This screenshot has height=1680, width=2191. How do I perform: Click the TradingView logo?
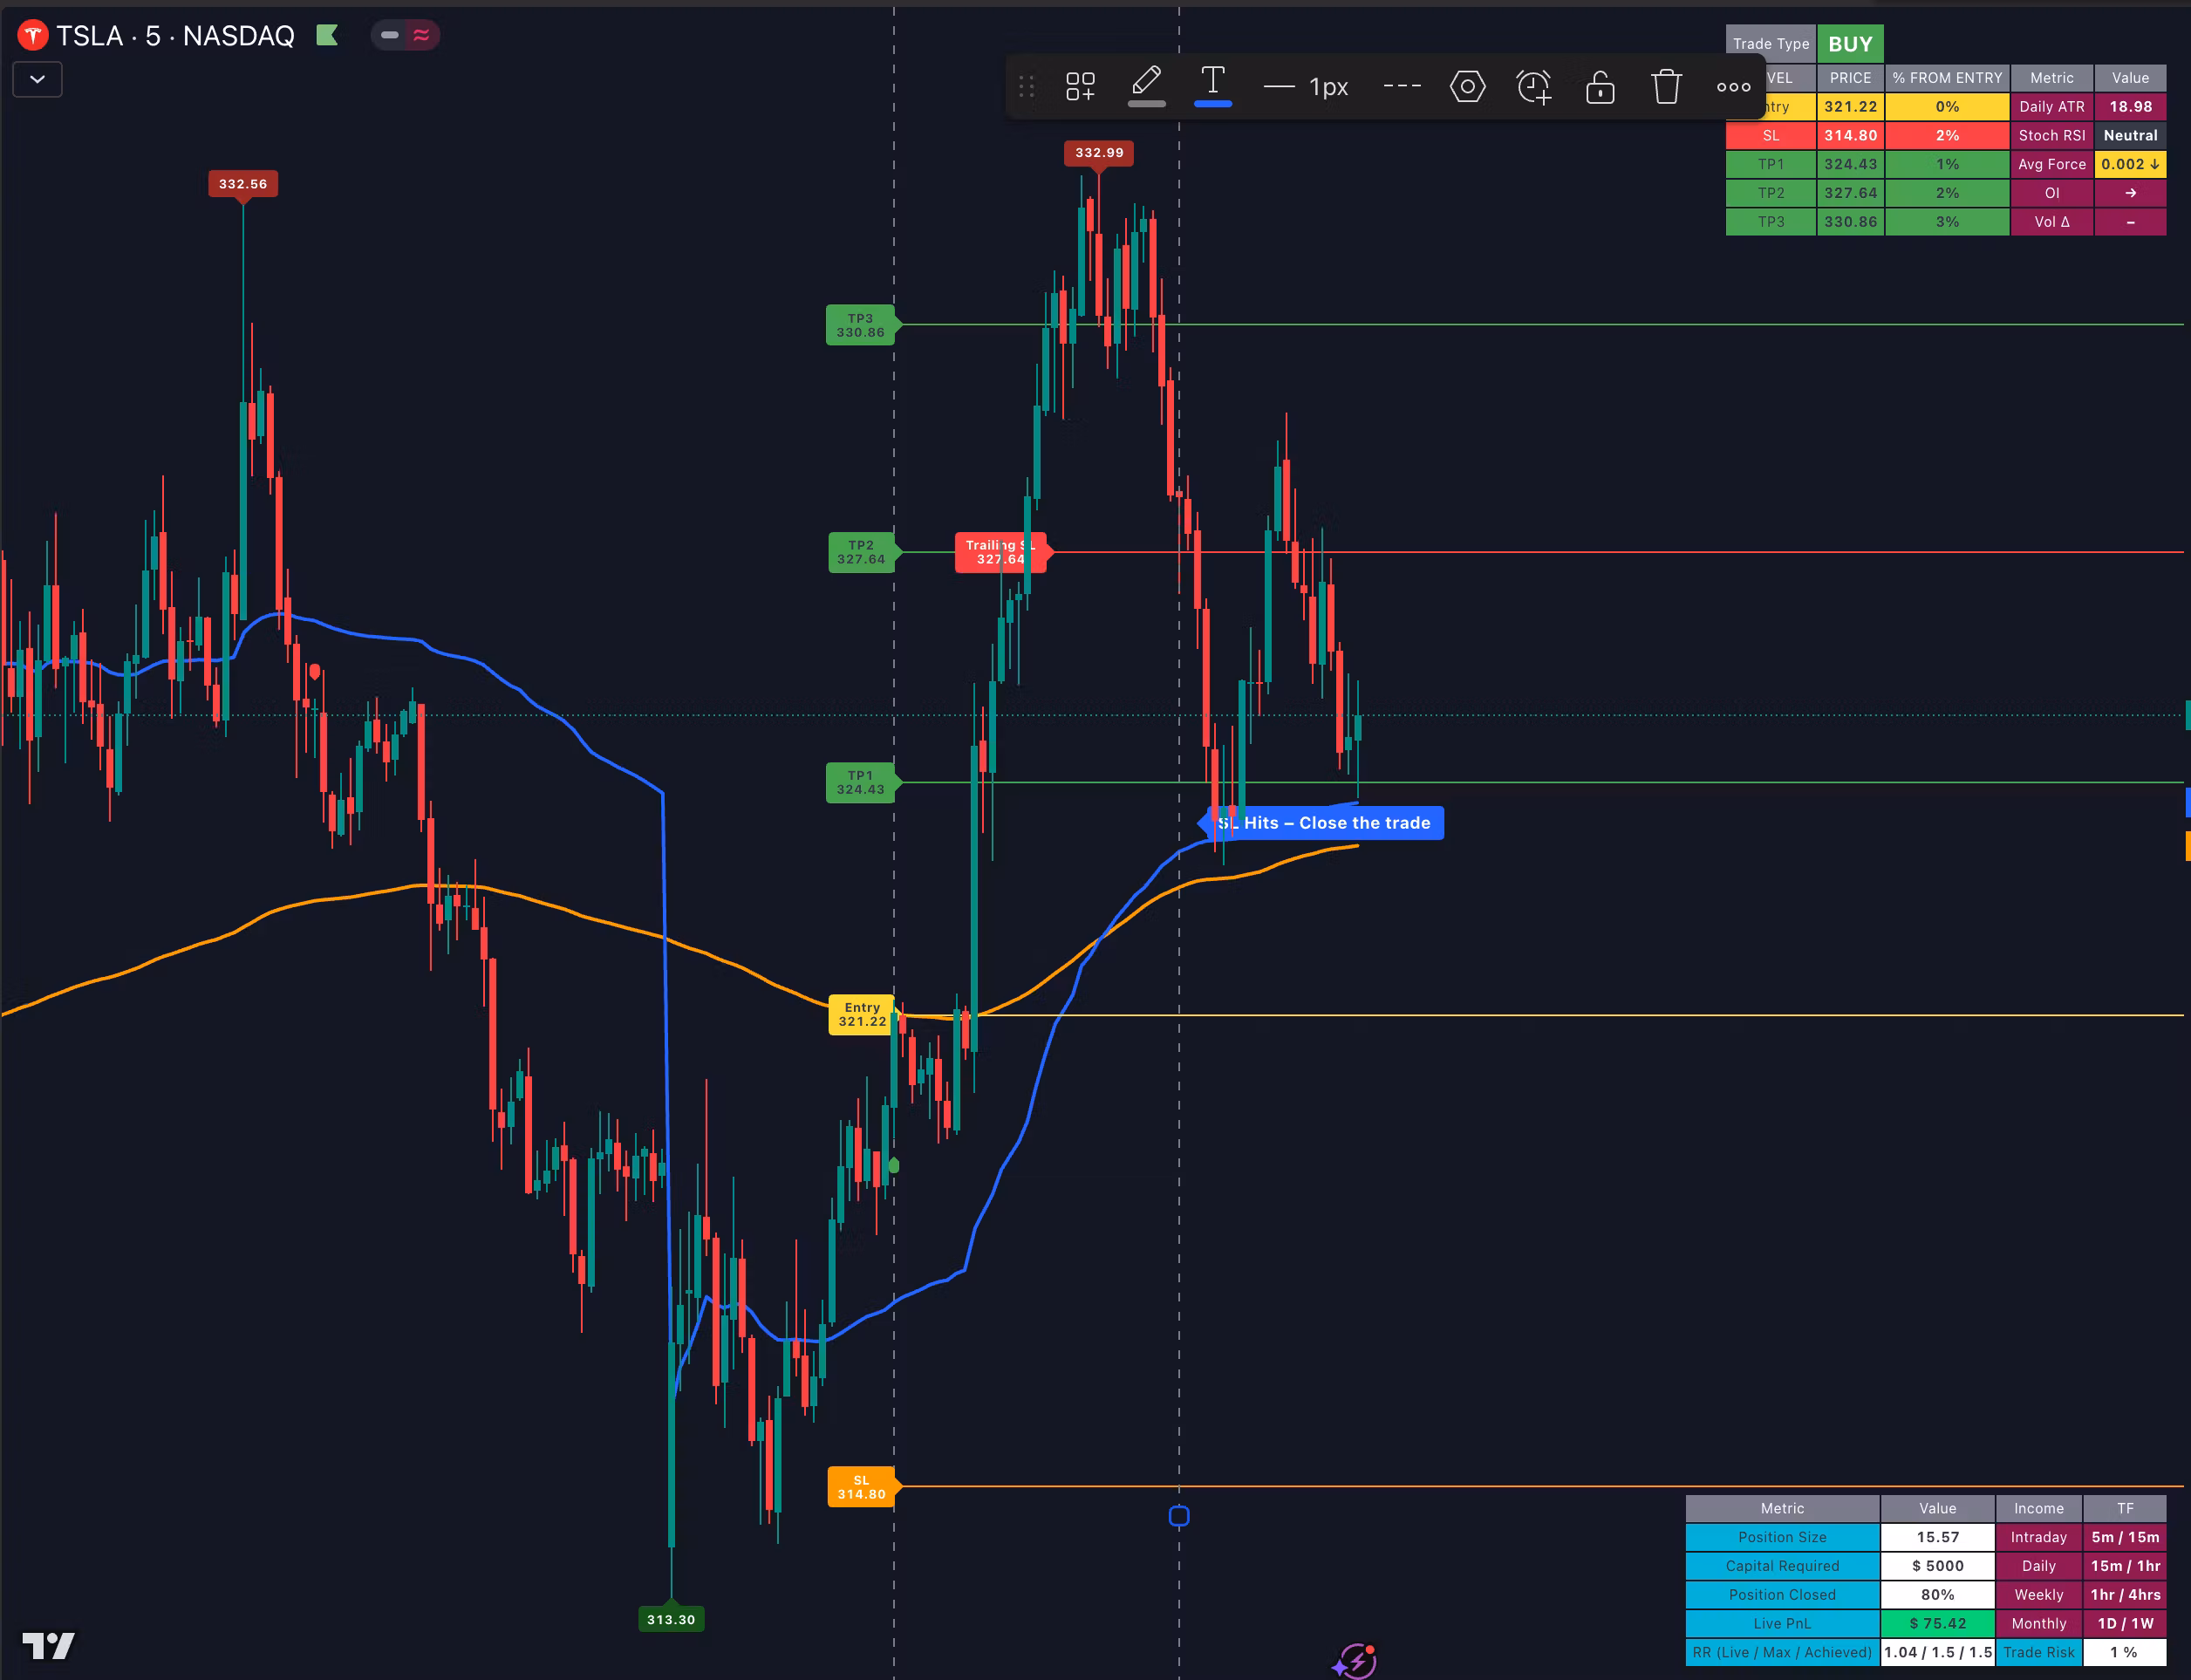(x=48, y=1645)
